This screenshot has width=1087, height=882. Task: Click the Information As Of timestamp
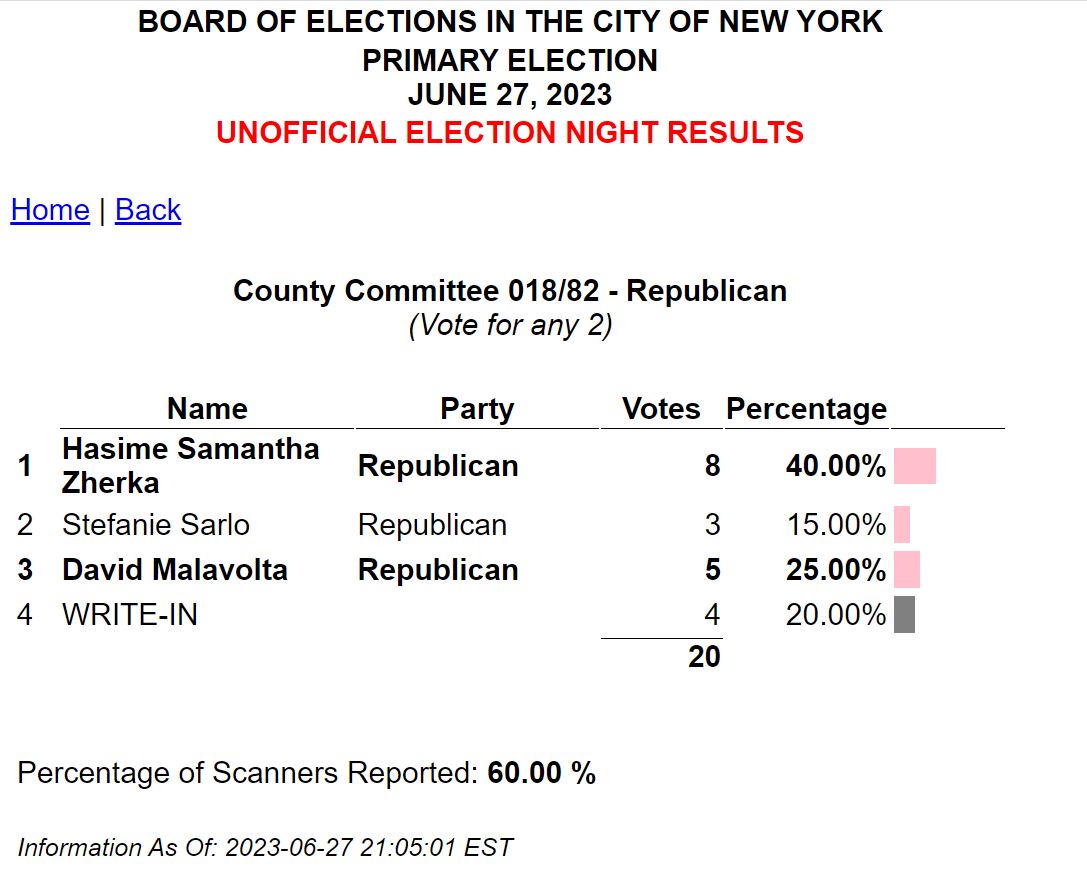click(x=265, y=847)
